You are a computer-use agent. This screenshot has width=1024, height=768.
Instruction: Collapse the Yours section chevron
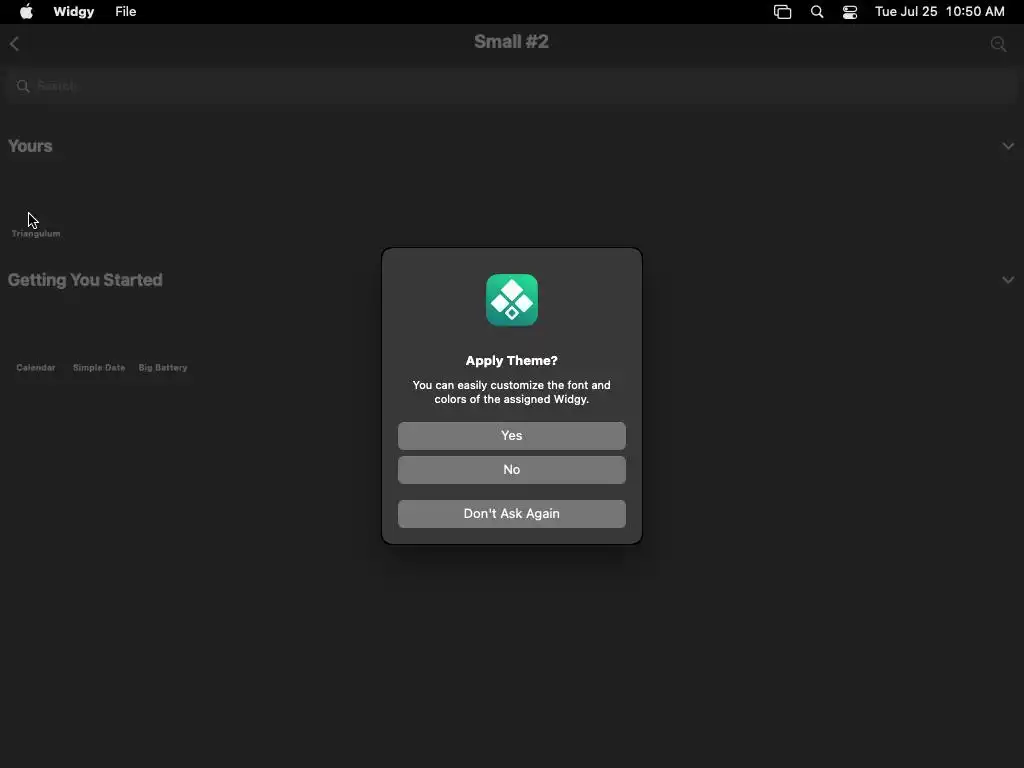coord(1008,146)
